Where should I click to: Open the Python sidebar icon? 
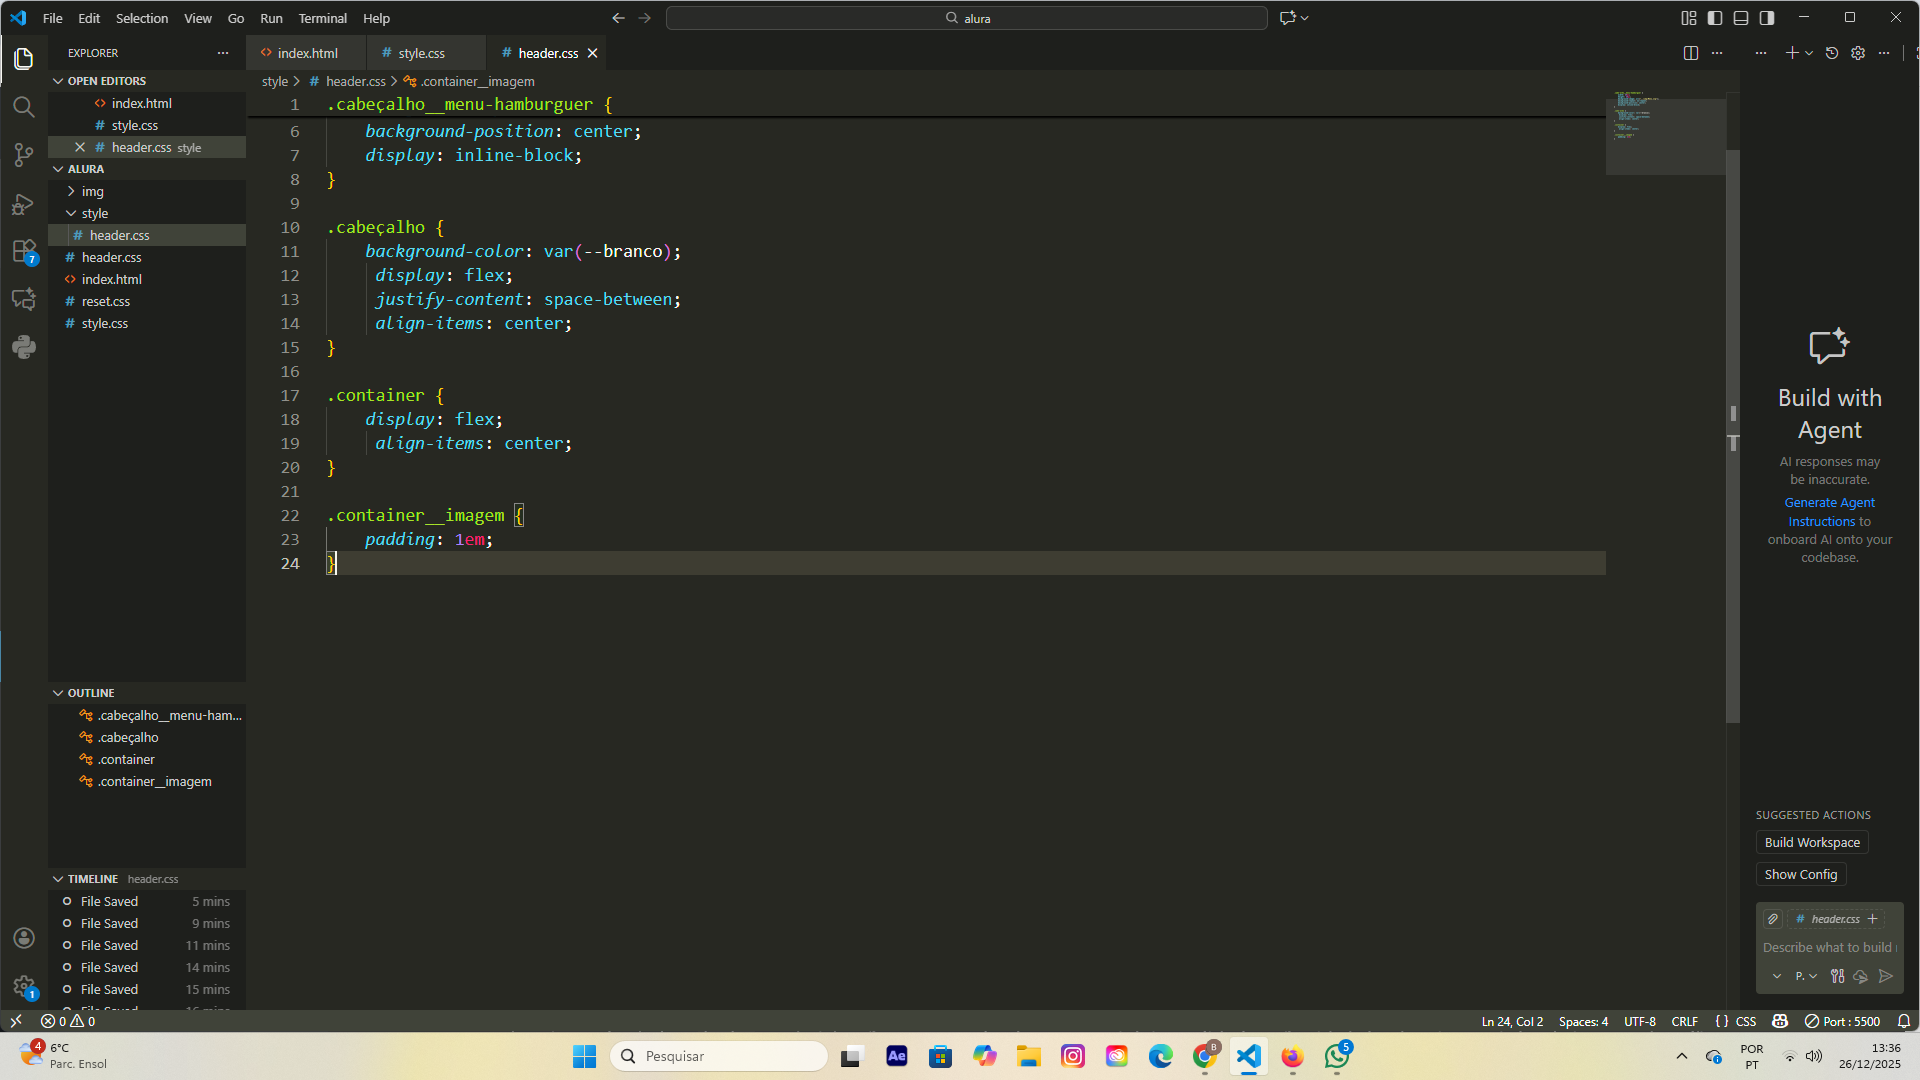(x=24, y=347)
